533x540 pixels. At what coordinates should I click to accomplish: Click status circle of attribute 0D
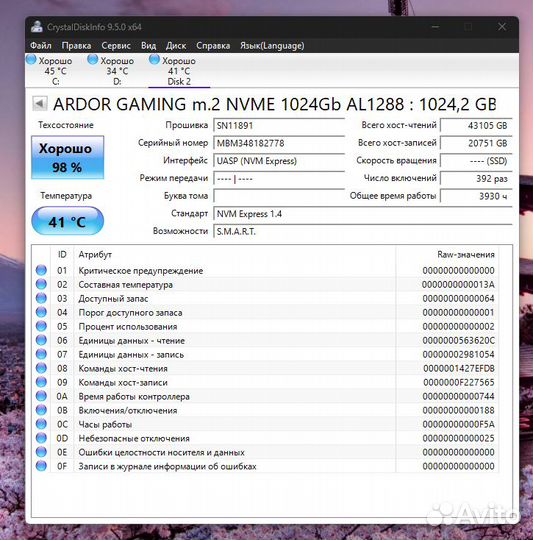coord(41,438)
